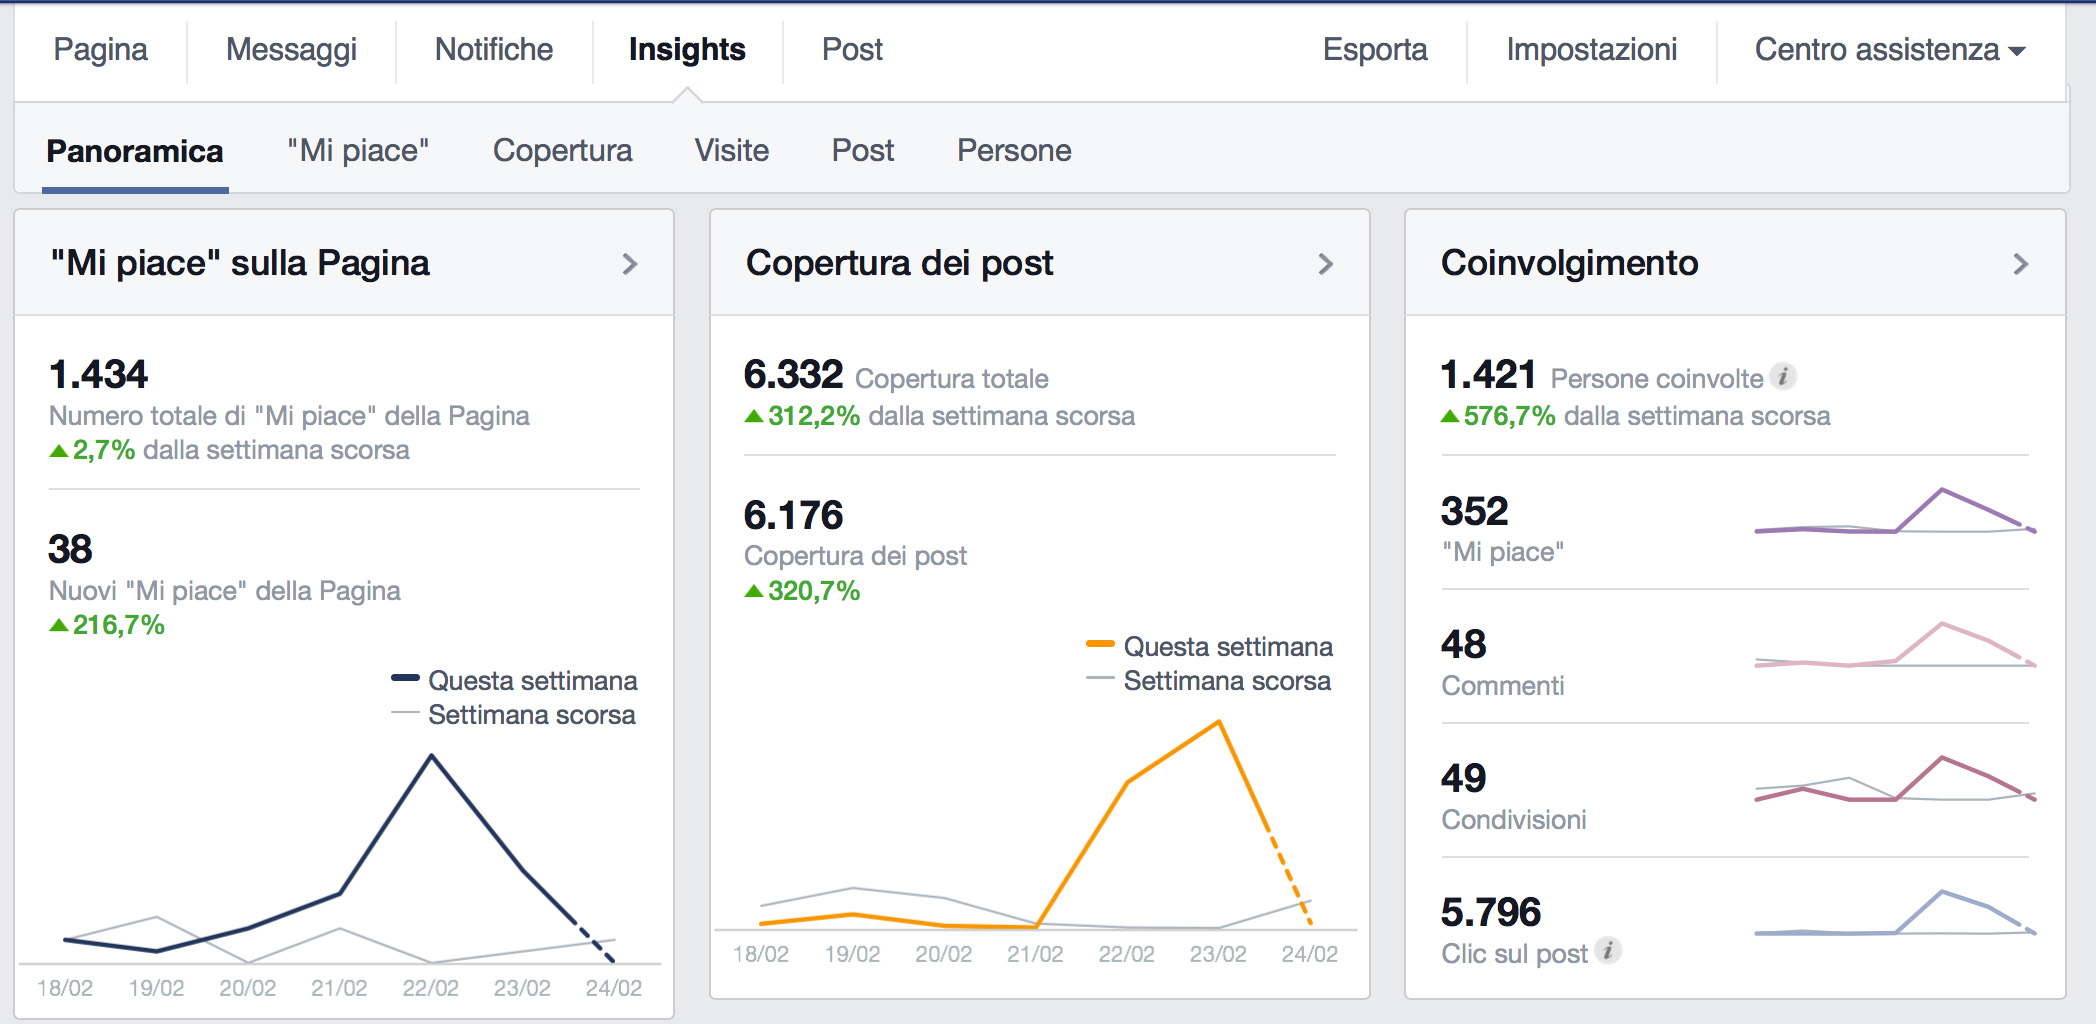The image size is (2096, 1024).
Task: Click the Clic sul post sparkline
Action: pyautogui.click(x=1895, y=912)
